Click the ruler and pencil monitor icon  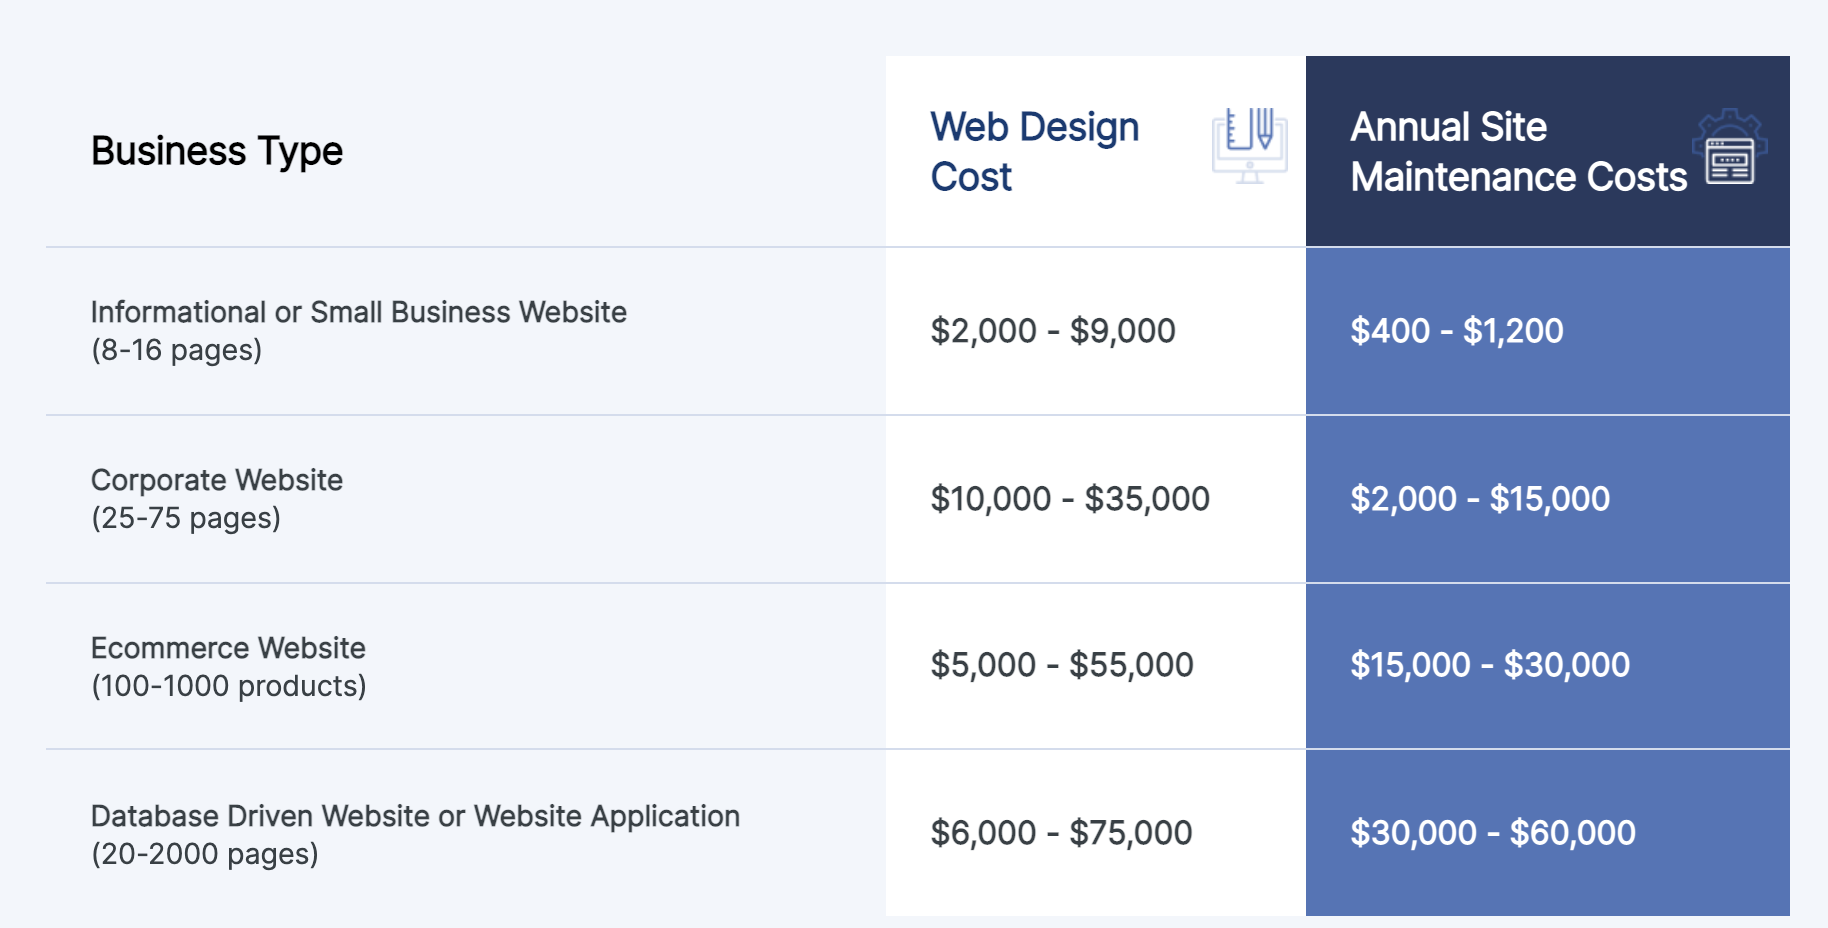[1250, 146]
